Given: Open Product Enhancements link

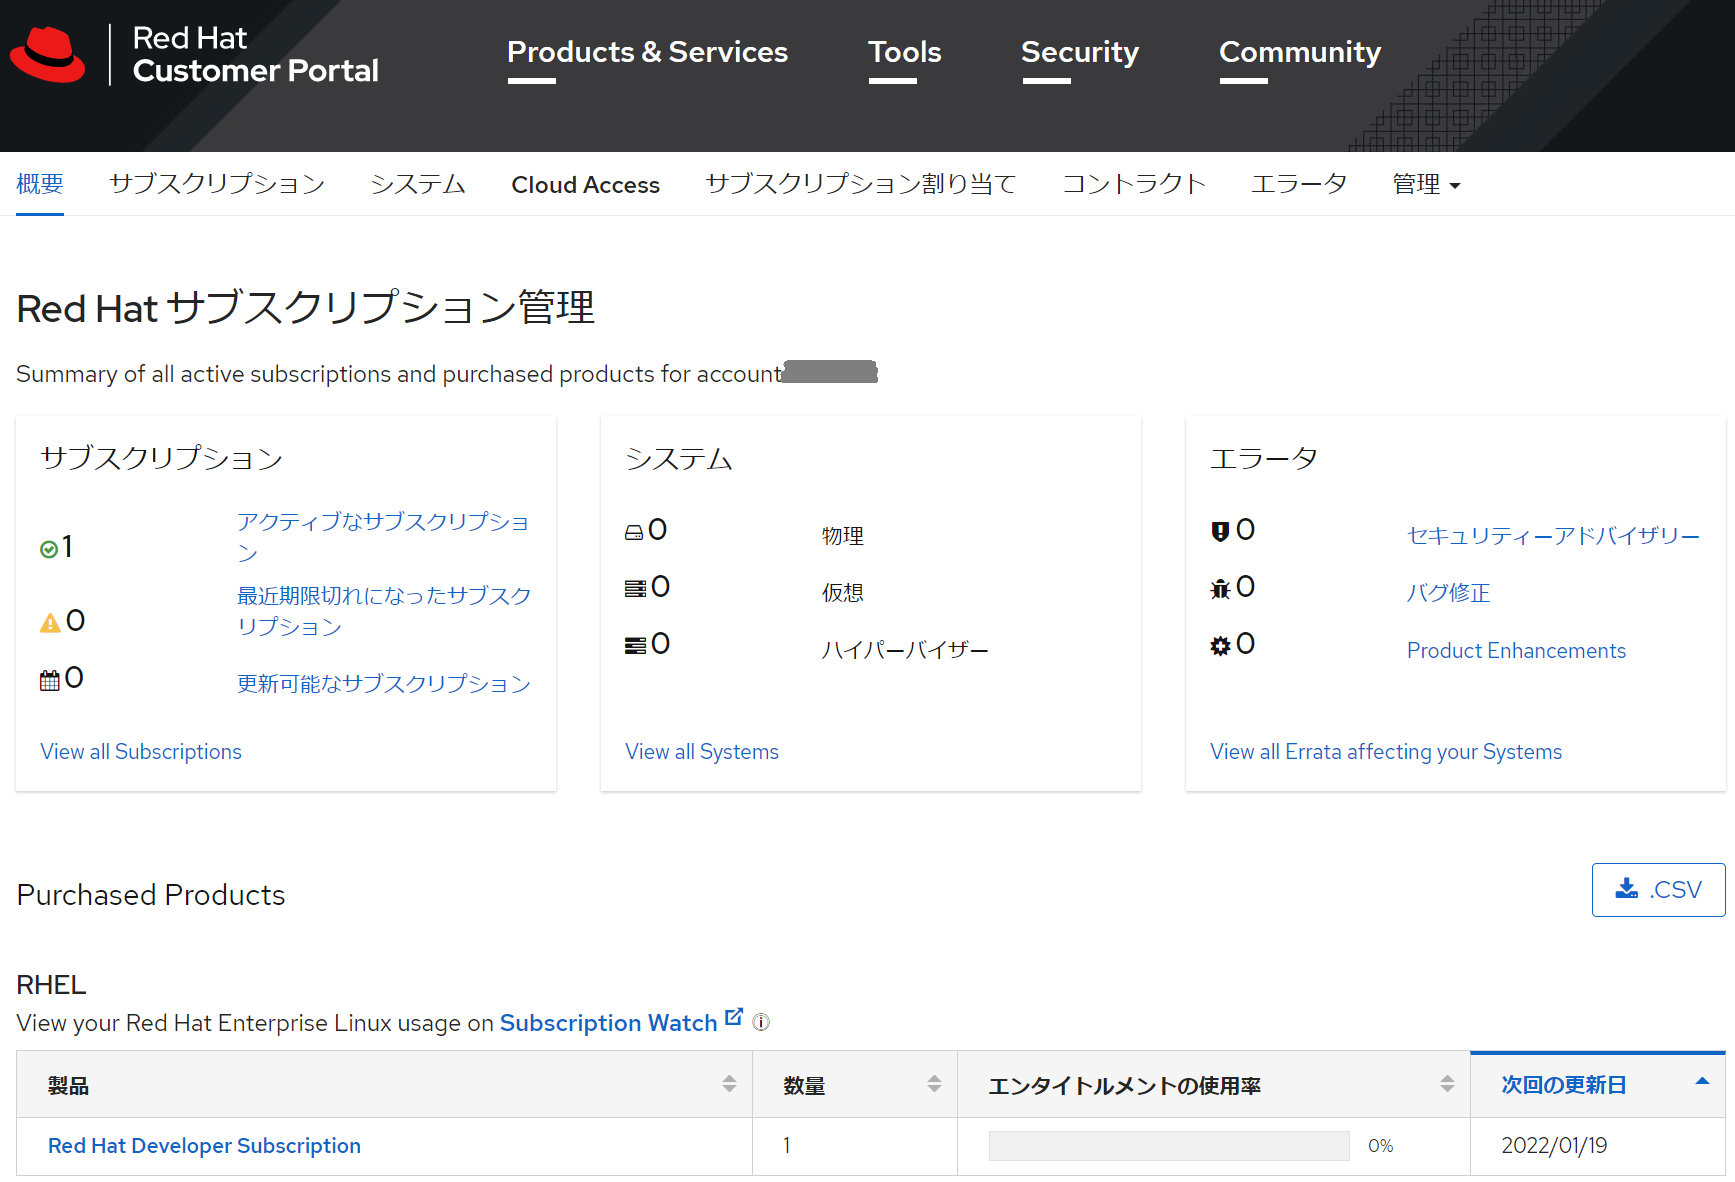Looking at the screenshot, I should [1516, 651].
